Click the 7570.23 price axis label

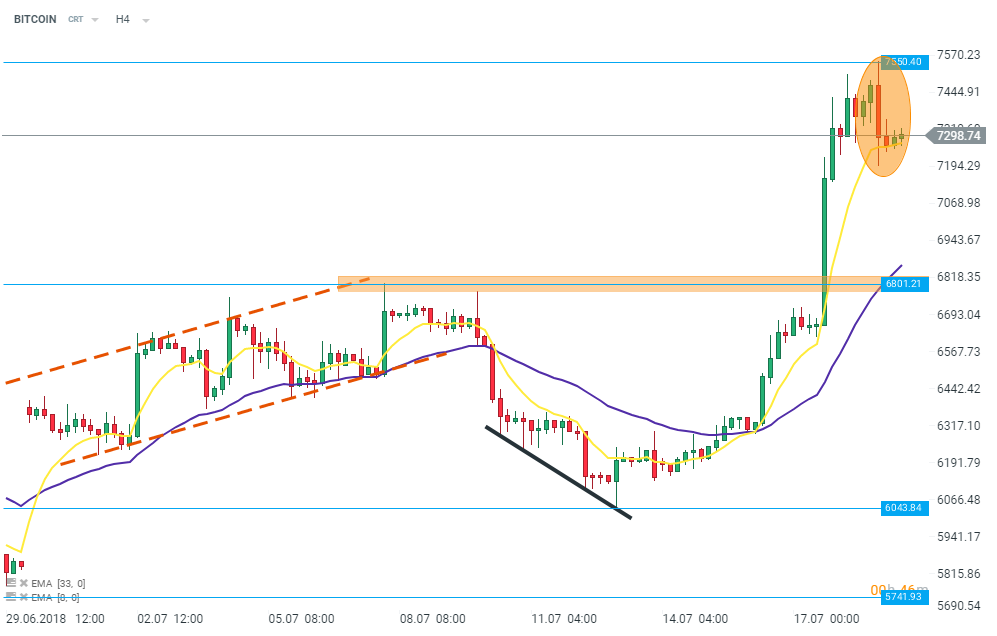coord(957,55)
